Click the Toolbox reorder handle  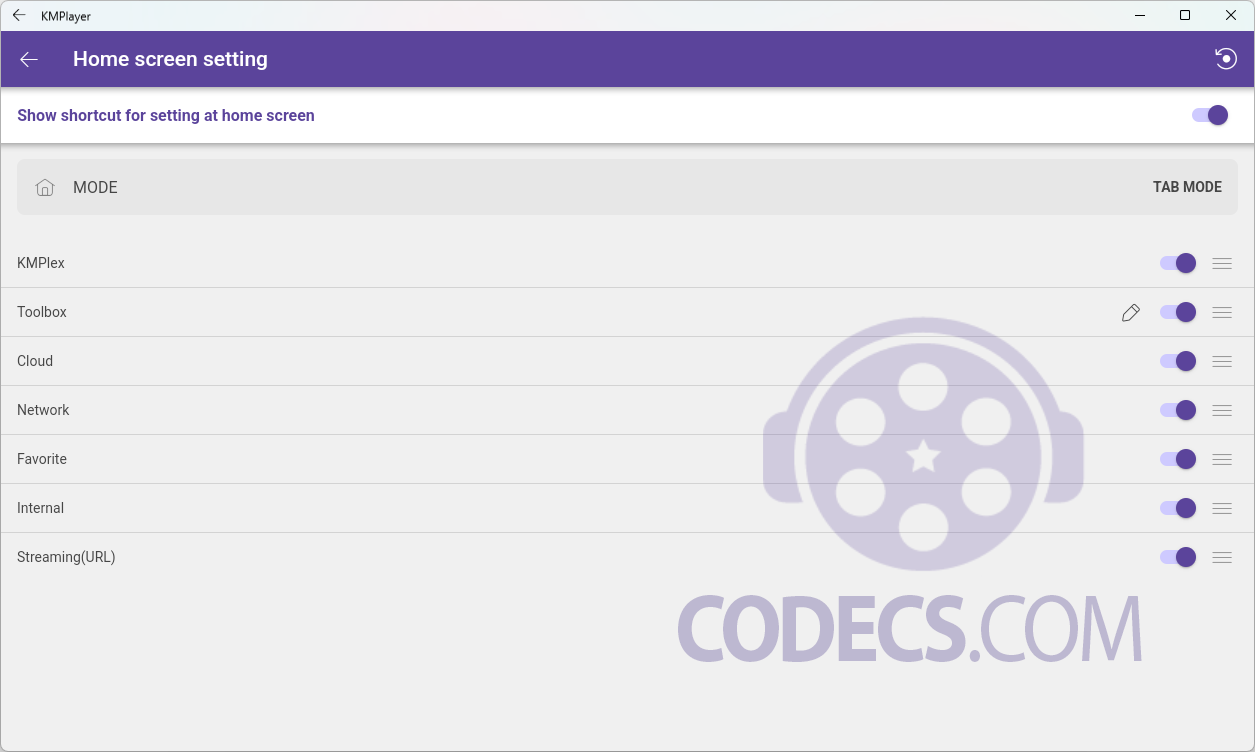(1222, 312)
